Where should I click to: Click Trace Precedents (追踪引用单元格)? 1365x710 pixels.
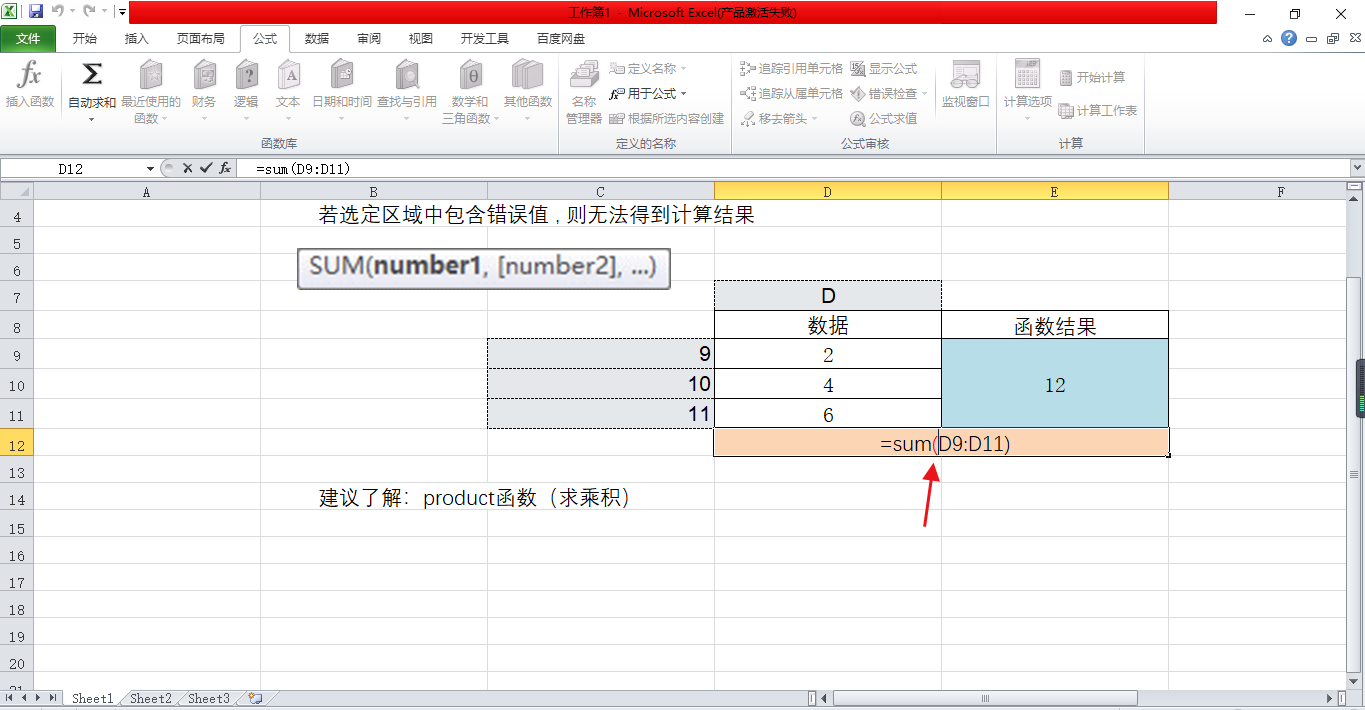click(791, 68)
